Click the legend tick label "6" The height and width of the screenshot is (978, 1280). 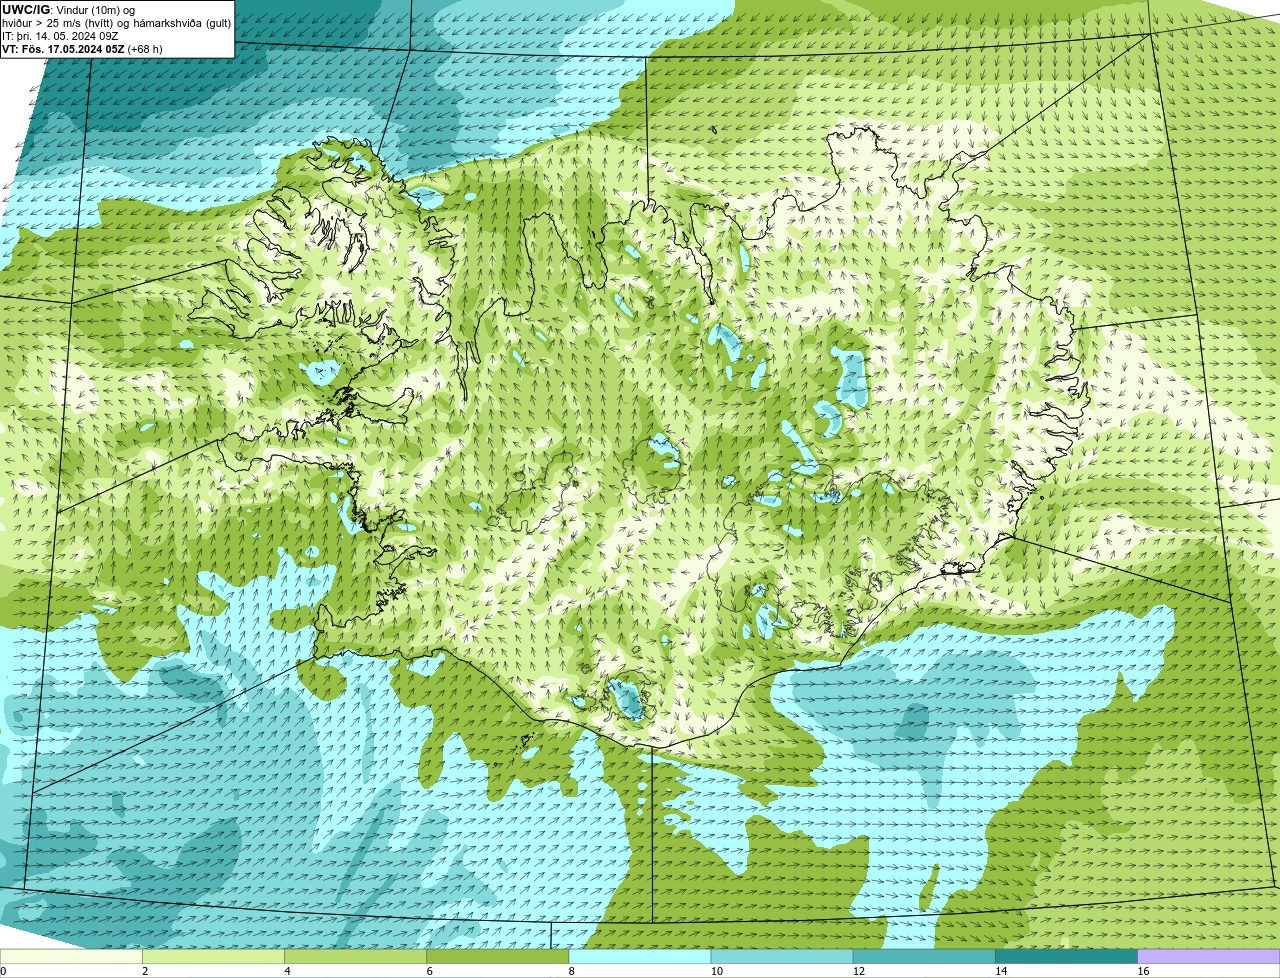(x=429, y=971)
